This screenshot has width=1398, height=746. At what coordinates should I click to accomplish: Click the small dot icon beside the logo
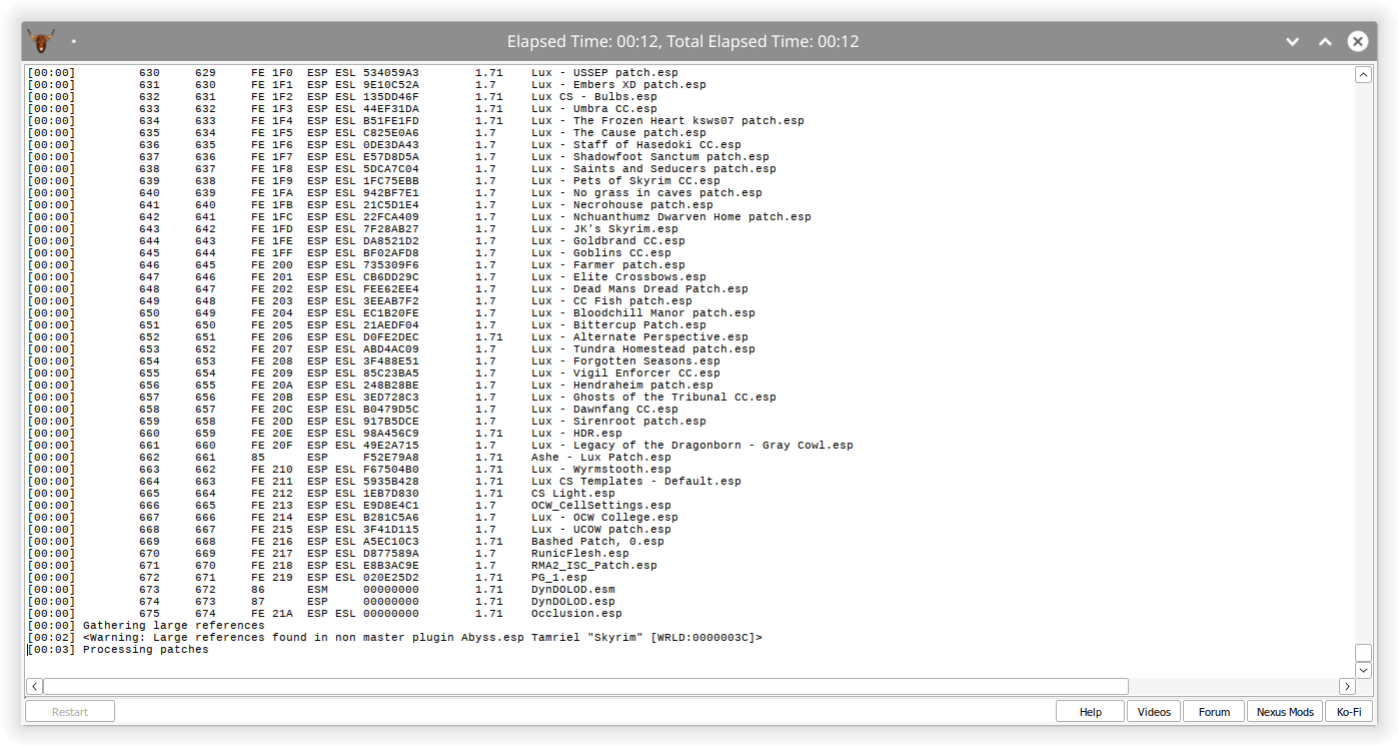click(74, 42)
